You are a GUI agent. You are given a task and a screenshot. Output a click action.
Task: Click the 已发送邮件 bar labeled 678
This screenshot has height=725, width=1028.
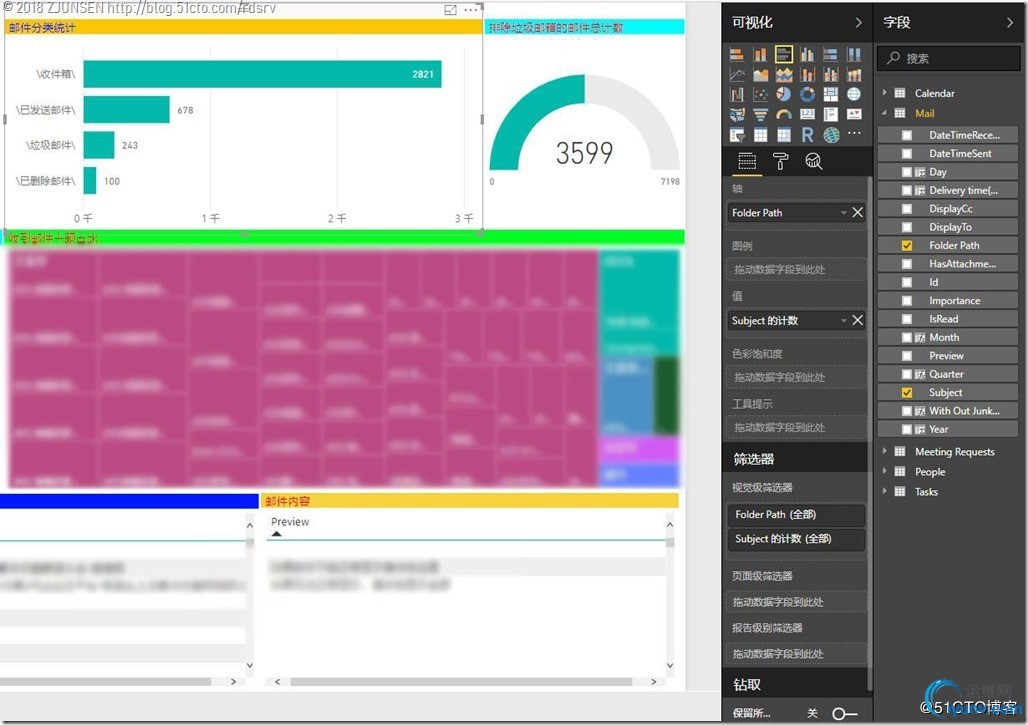tap(127, 109)
